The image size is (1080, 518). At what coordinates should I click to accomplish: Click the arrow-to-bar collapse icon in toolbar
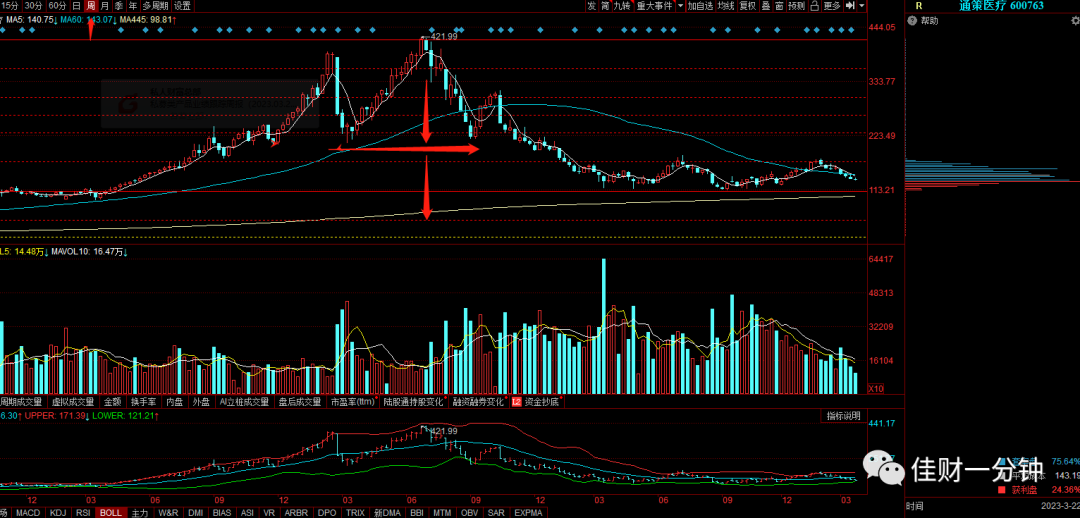(x=851, y=6)
